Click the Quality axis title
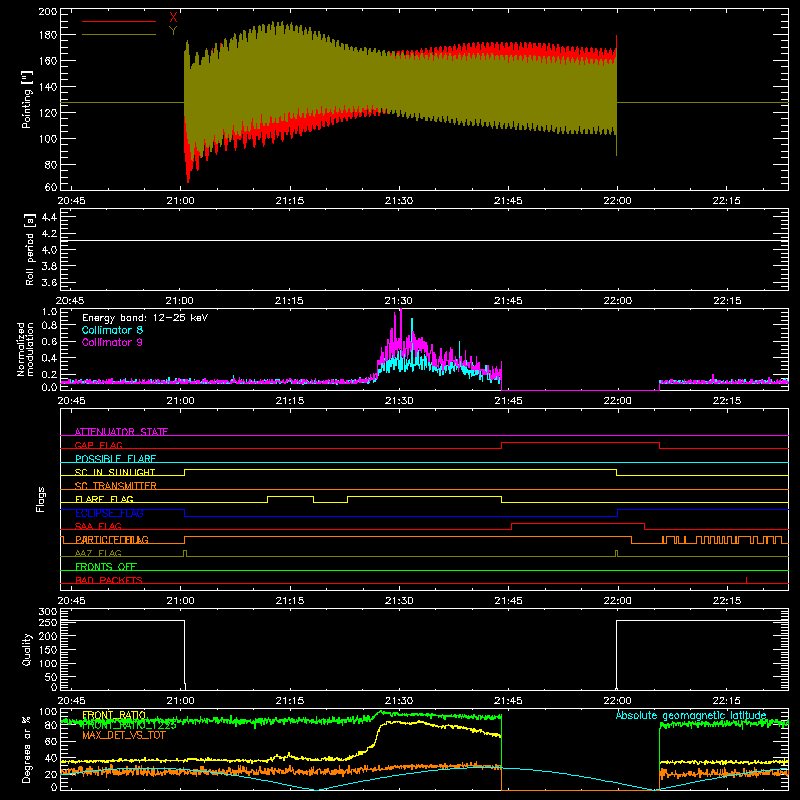The width and height of the screenshot is (800, 800). coord(27,649)
